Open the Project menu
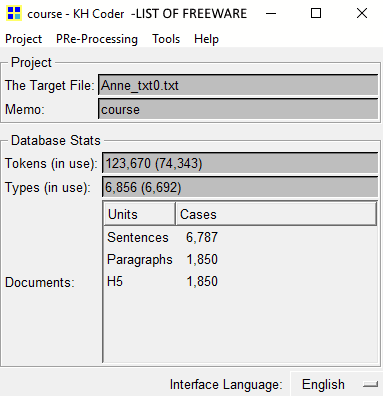Viewport: 383px width, 396px height. 24,39
